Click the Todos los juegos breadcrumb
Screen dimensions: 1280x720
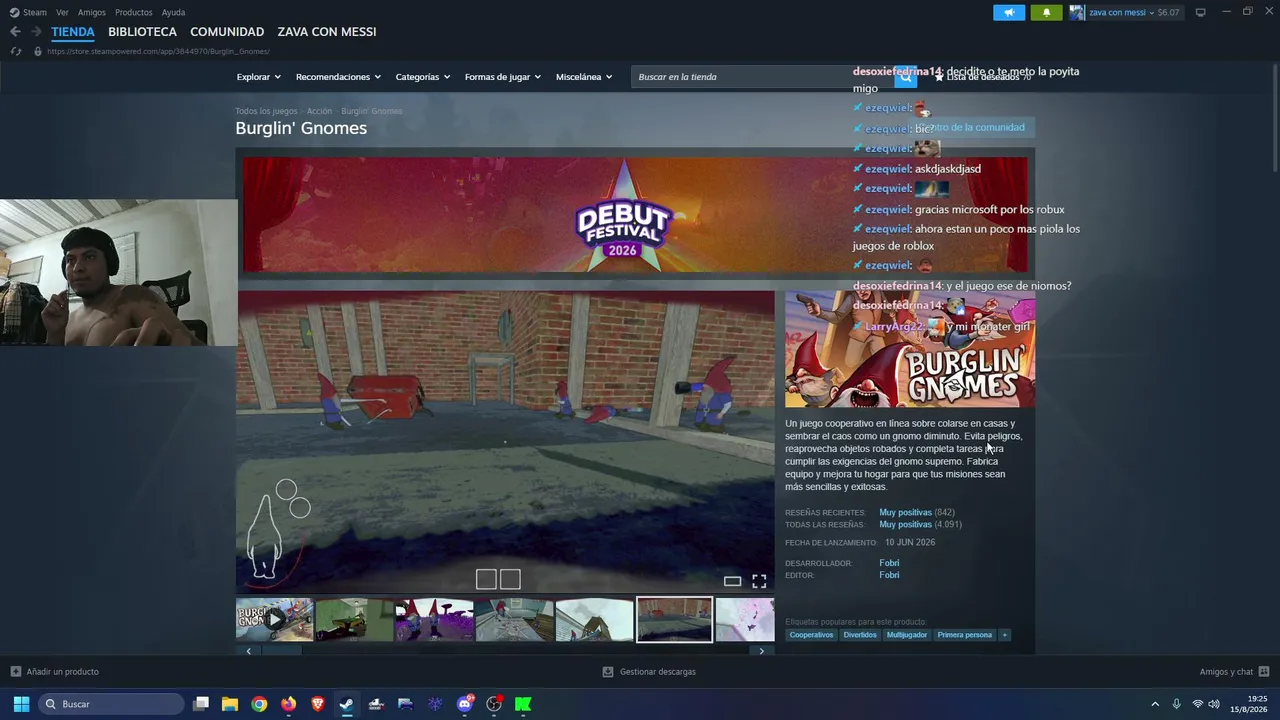pos(266,111)
